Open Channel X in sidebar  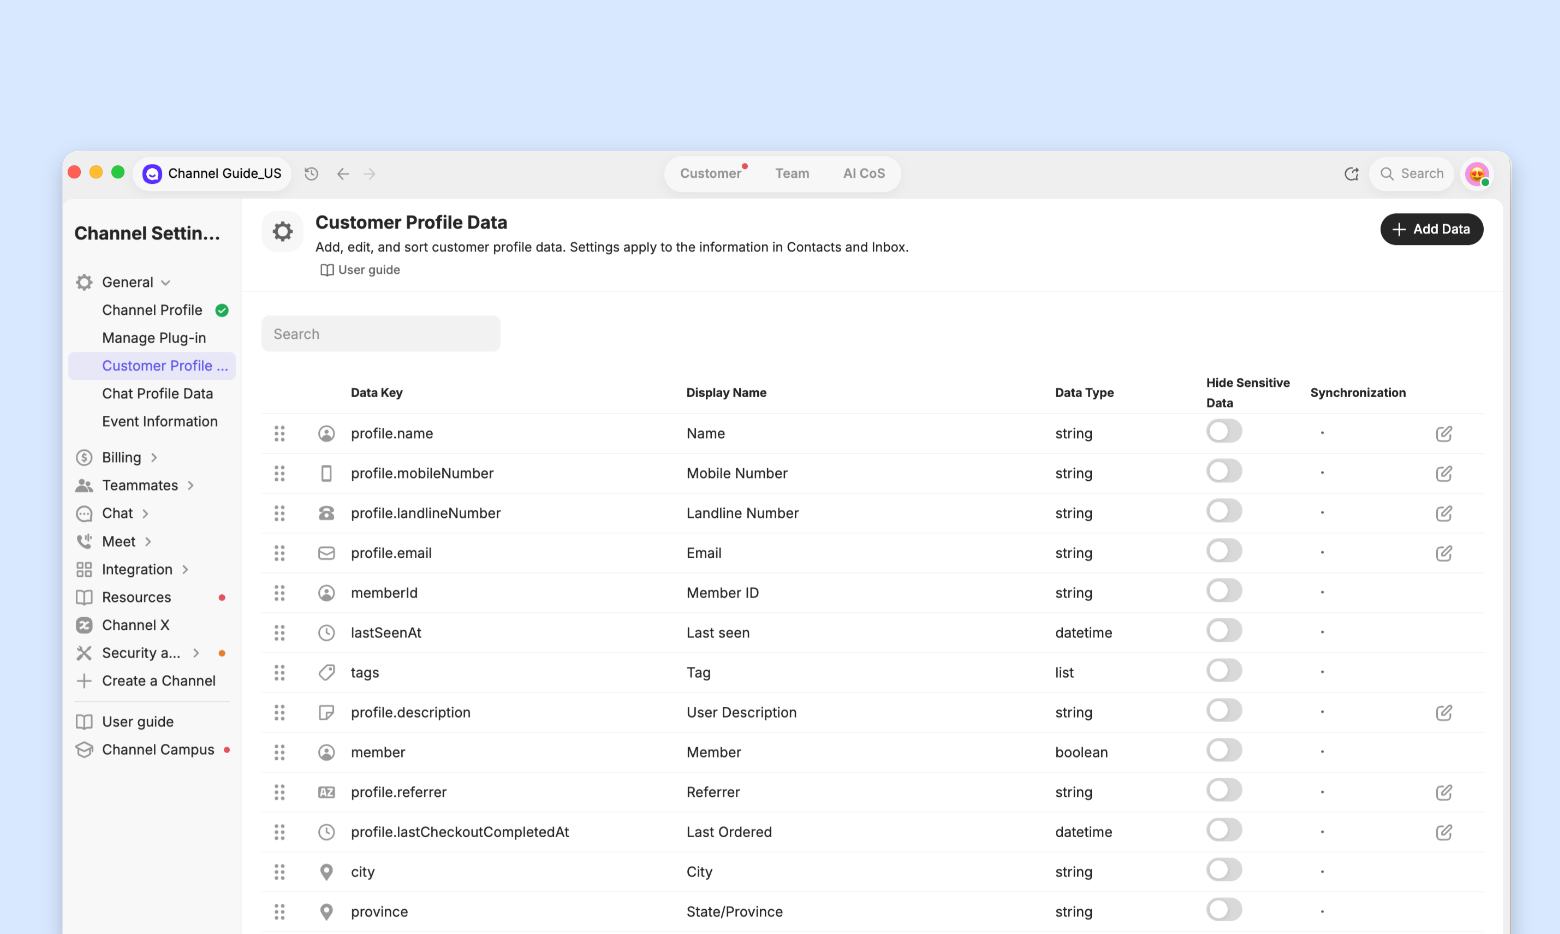(136, 626)
